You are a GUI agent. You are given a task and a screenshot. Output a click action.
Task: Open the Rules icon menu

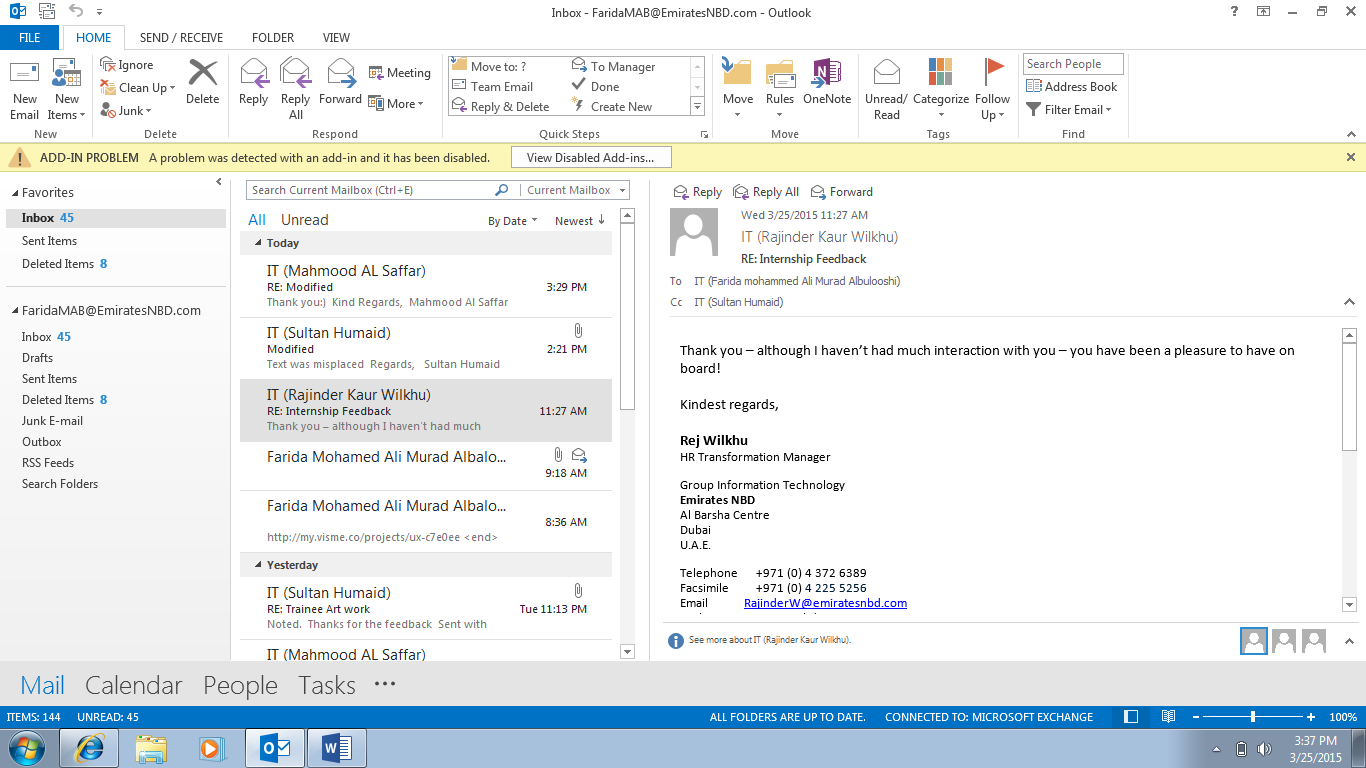780,76
